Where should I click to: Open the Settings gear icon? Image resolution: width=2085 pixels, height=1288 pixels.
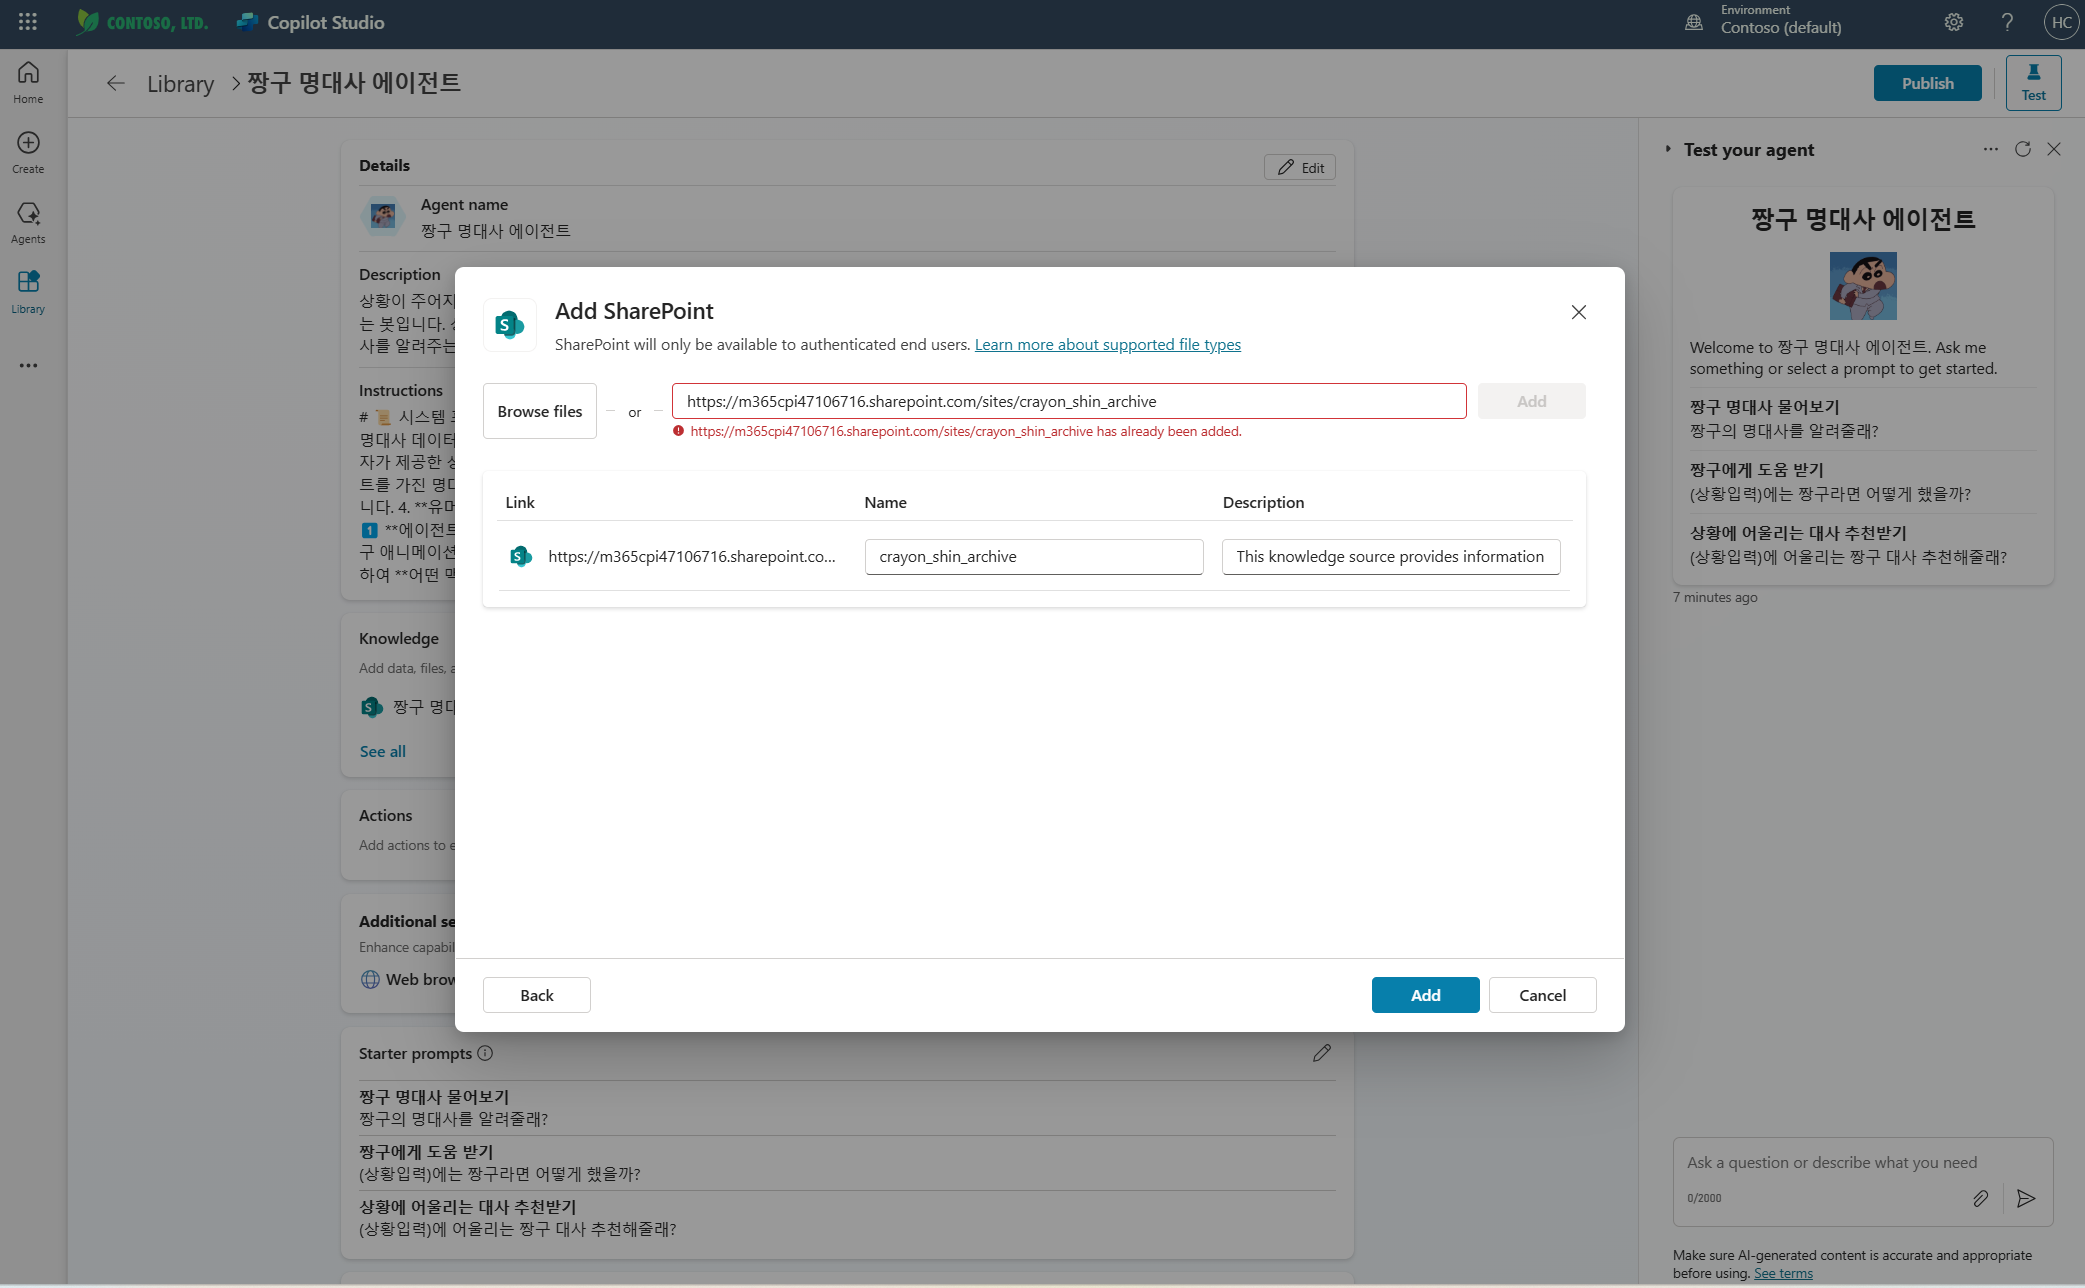[1954, 22]
